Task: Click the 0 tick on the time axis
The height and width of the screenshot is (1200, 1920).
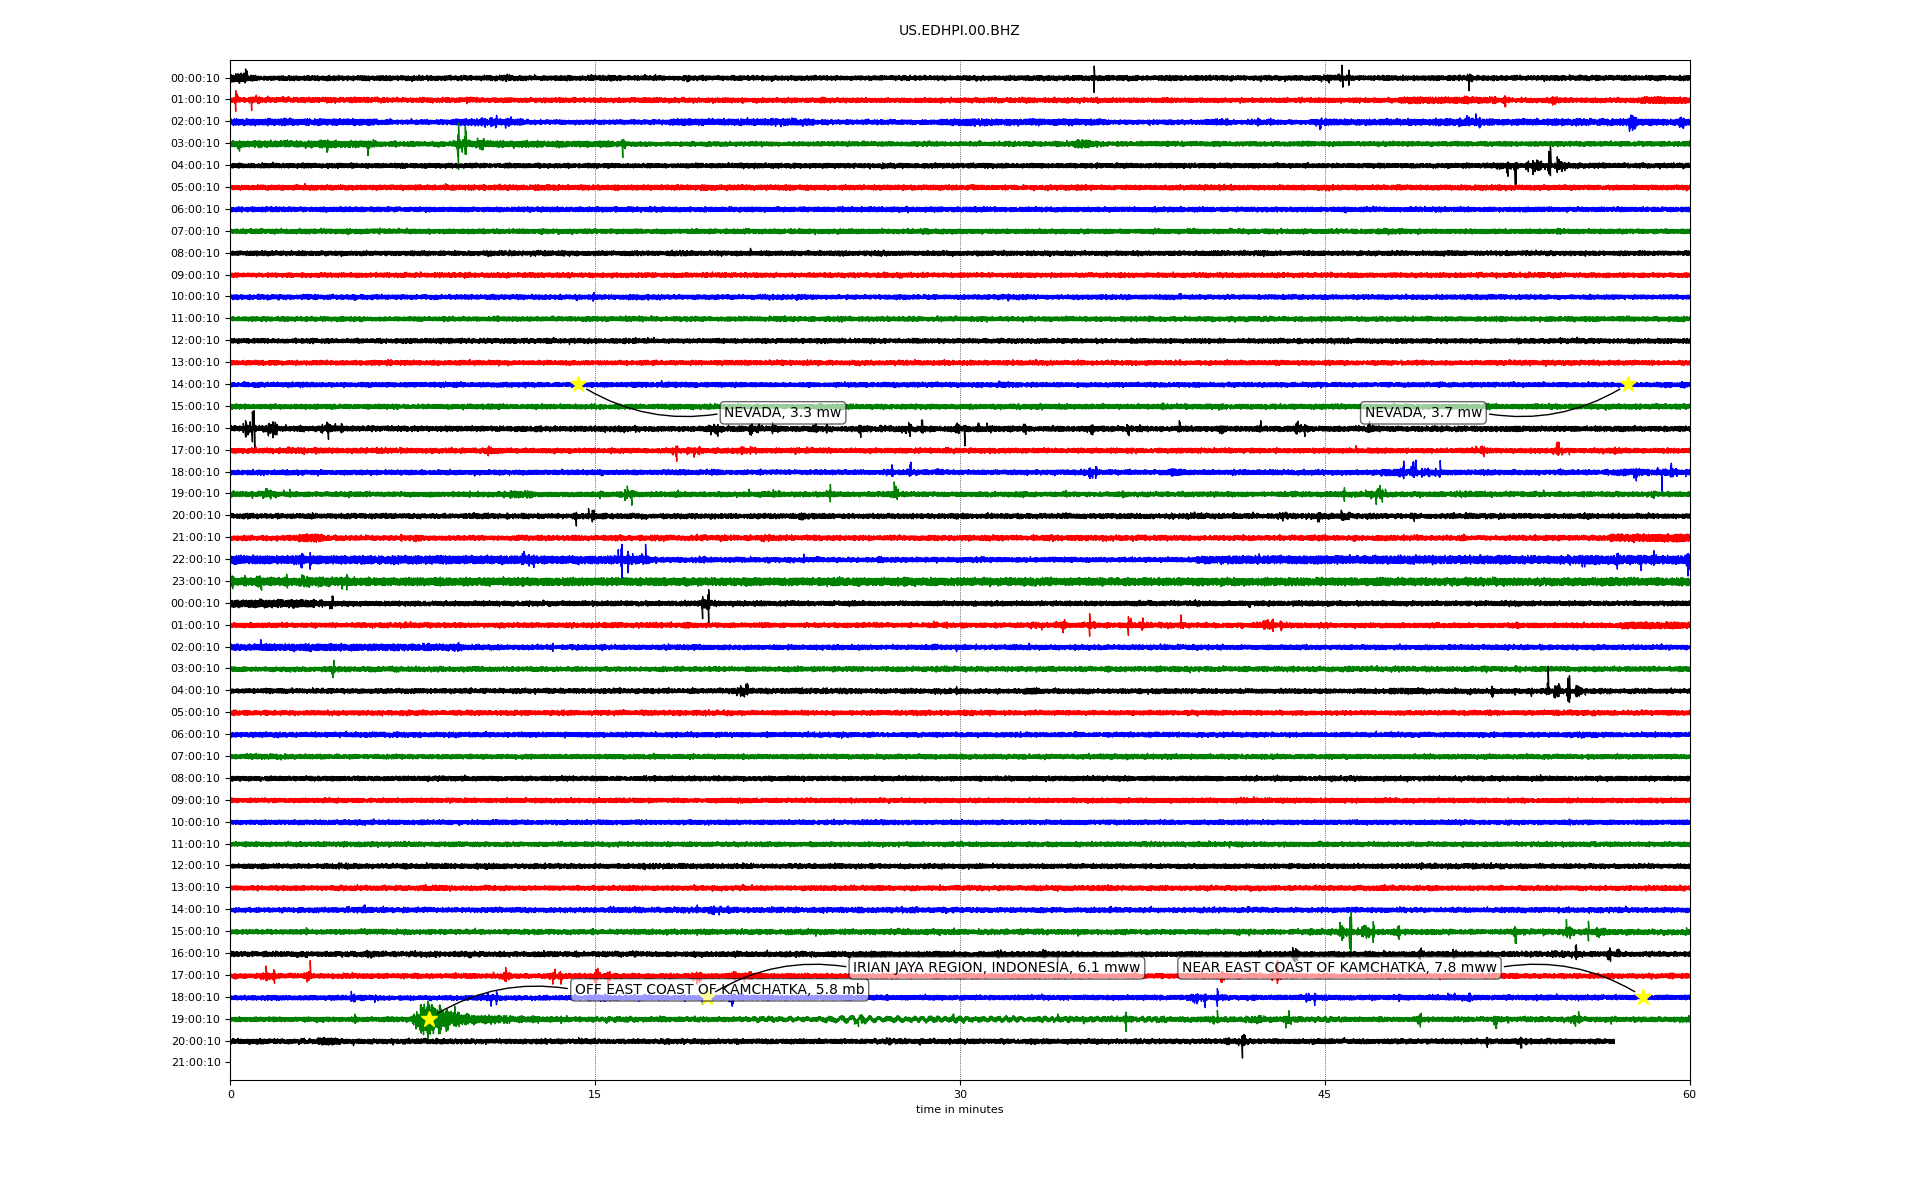Action: [x=231, y=1094]
